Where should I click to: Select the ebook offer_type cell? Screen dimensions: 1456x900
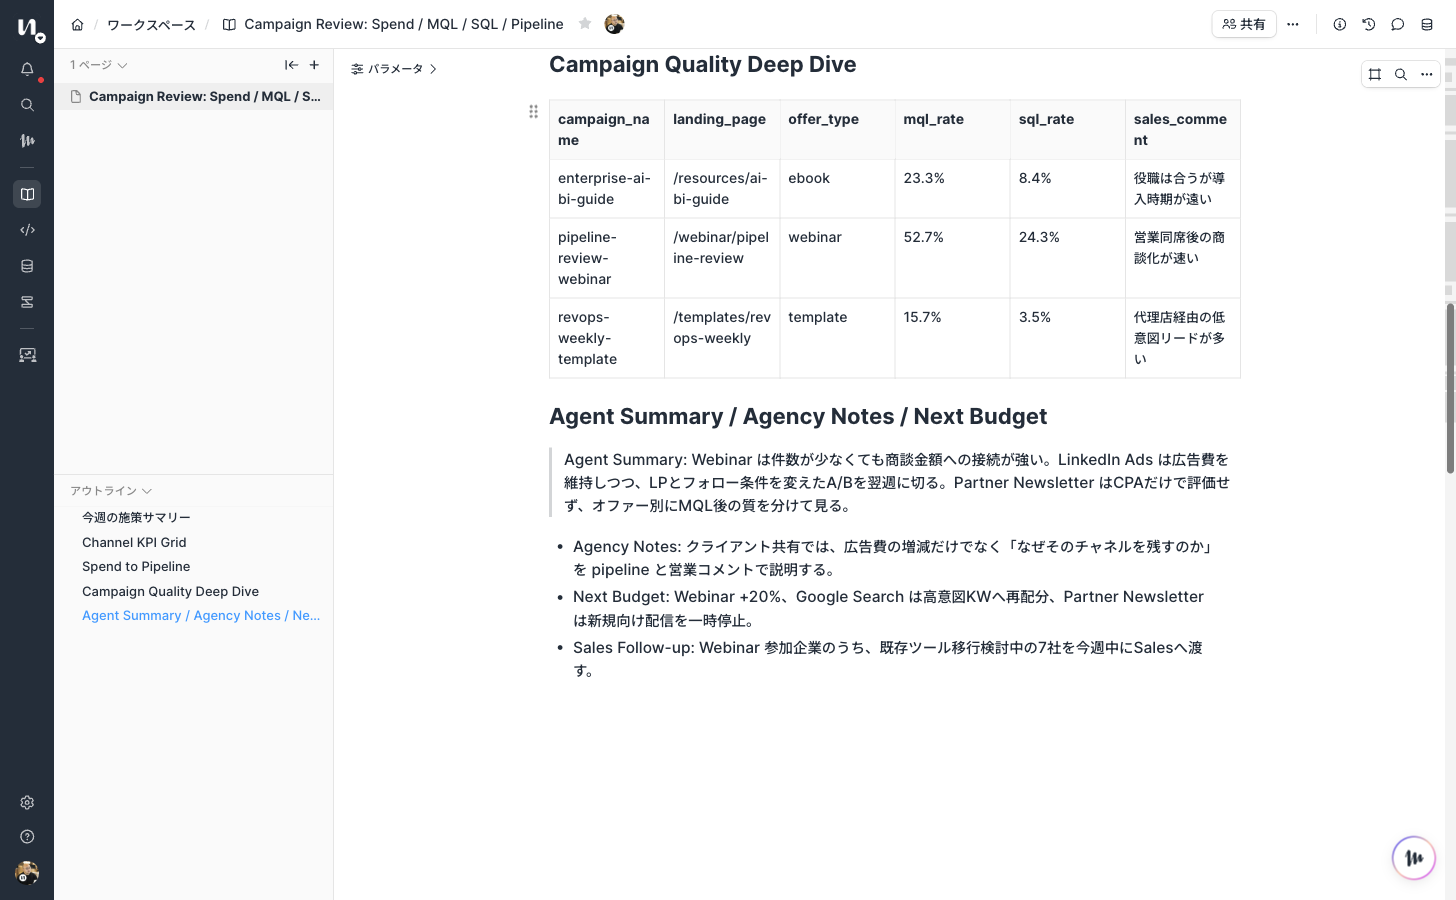coord(837,189)
